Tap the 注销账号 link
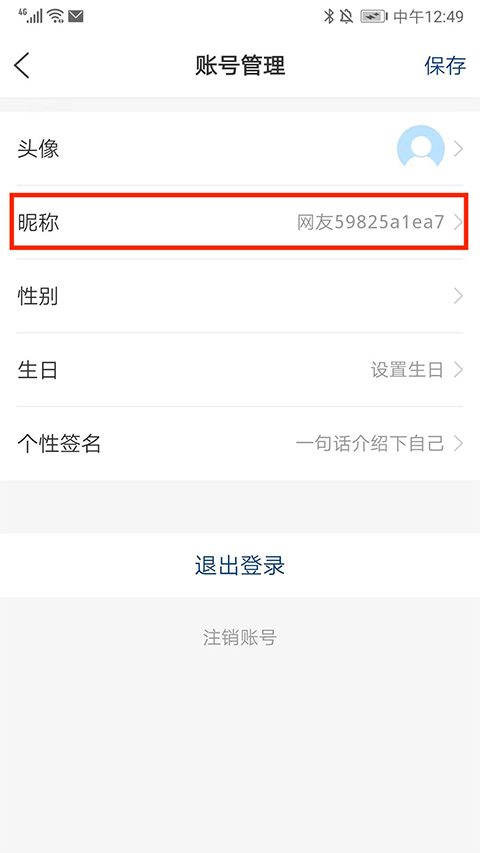The width and height of the screenshot is (480, 853). pos(240,638)
